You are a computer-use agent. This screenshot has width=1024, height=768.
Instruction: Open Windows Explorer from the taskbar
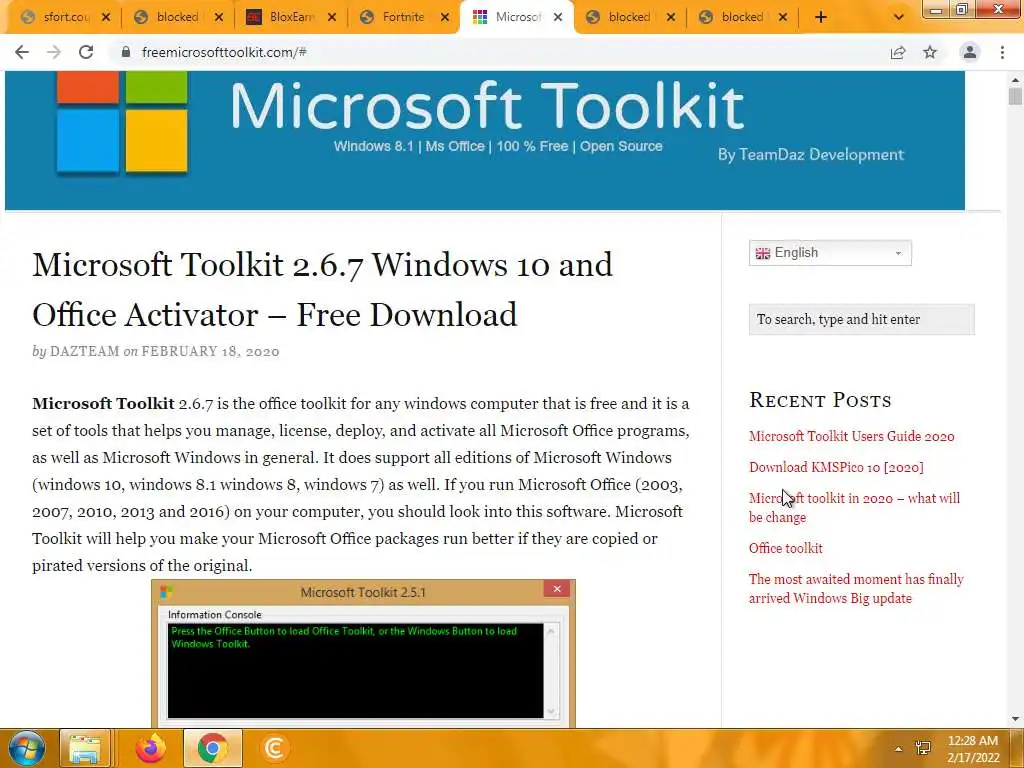click(85, 748)
